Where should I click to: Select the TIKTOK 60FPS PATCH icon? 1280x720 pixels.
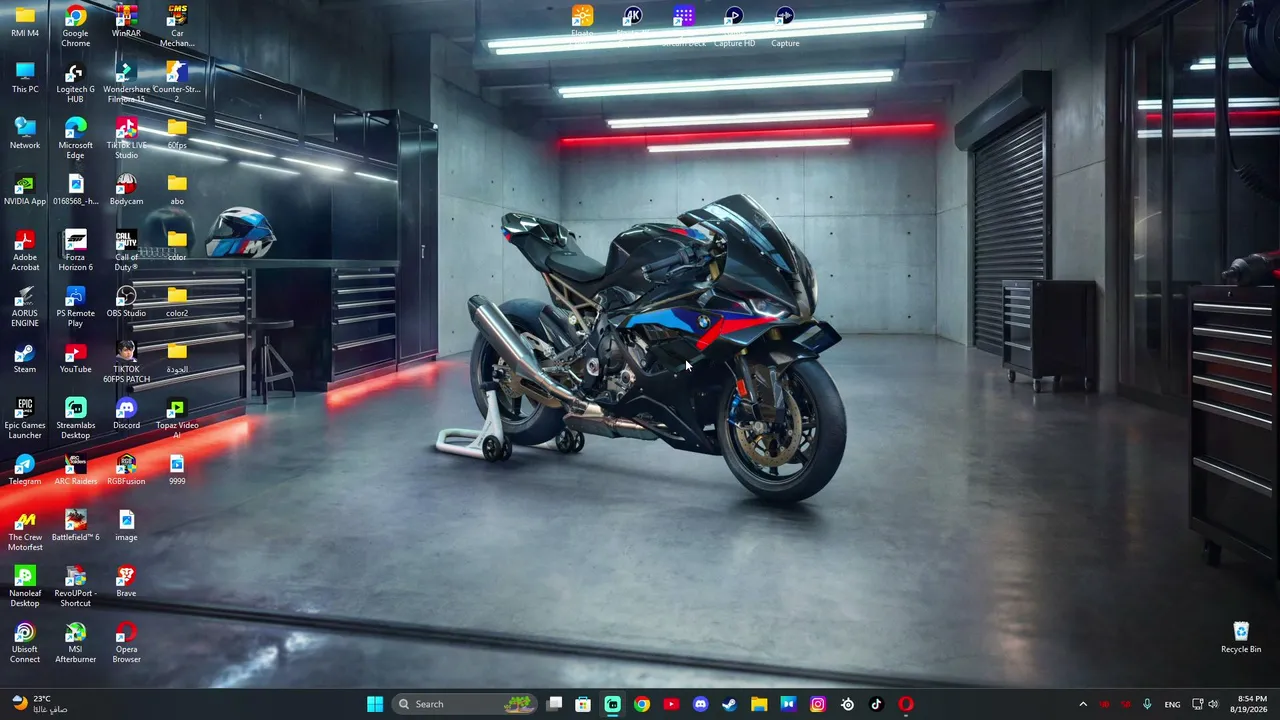(126, 362)
